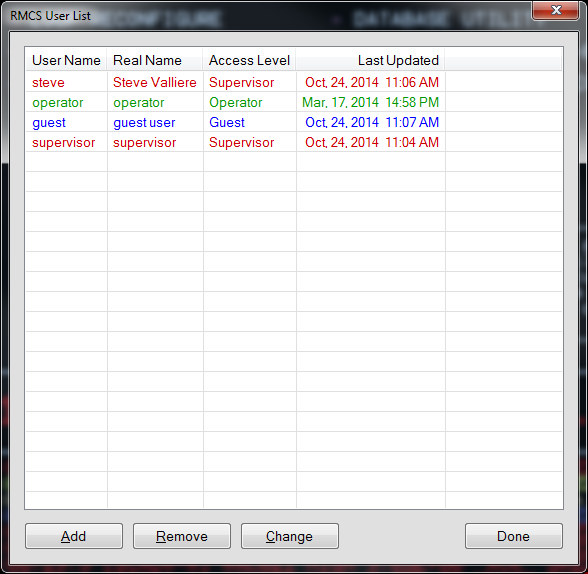Sort by the Access Level column header
The image size is (588, 574).
click(249, 60)
